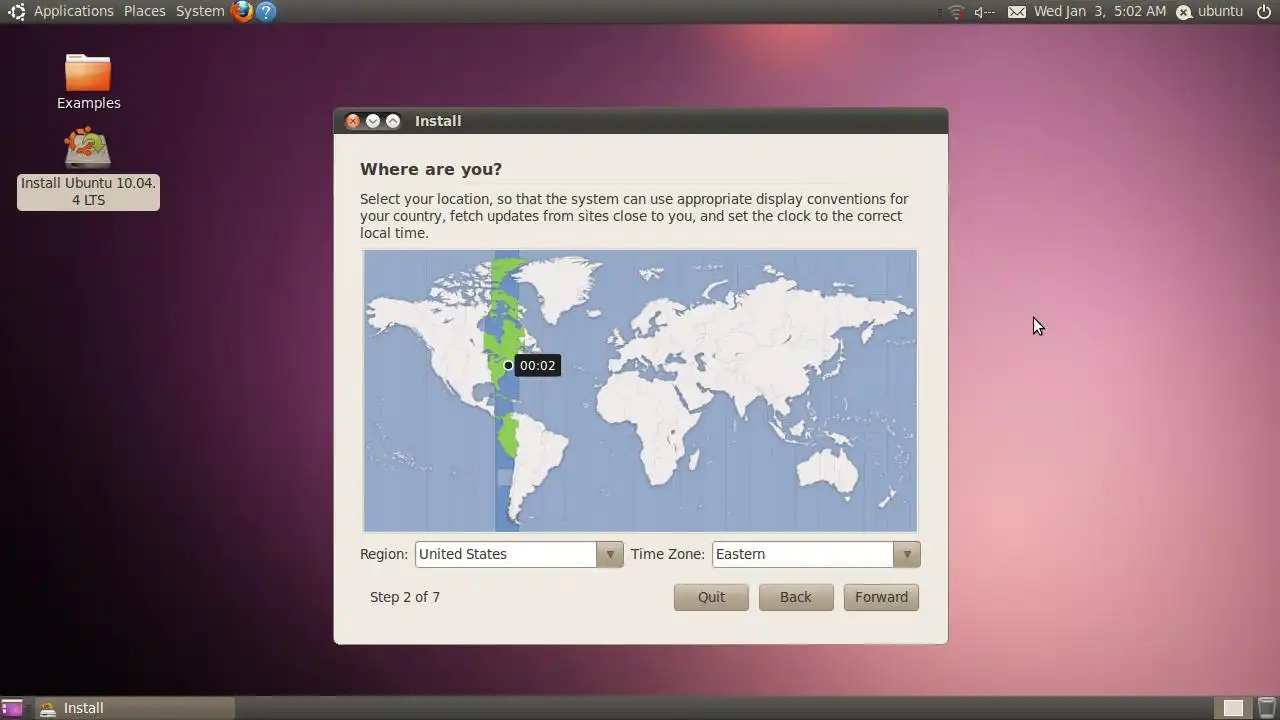Open the network connection indicator
The height and width of the screenshot is (720, 1280).
956,12
